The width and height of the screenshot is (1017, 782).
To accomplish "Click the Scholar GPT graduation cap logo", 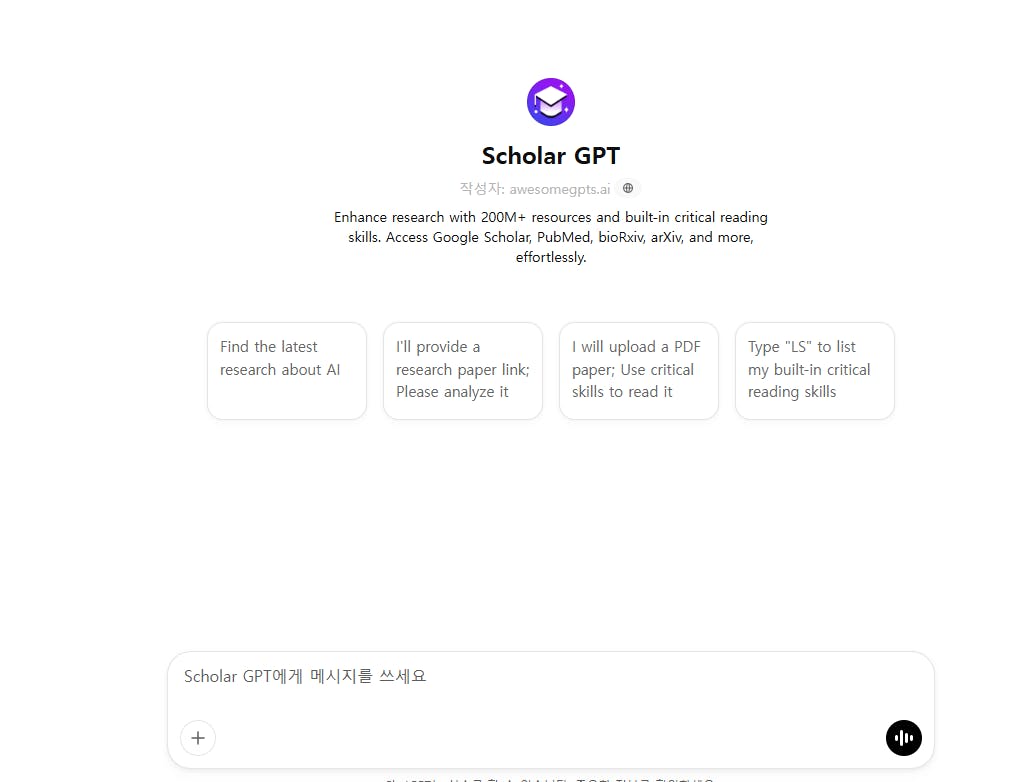I will point(551,102).
